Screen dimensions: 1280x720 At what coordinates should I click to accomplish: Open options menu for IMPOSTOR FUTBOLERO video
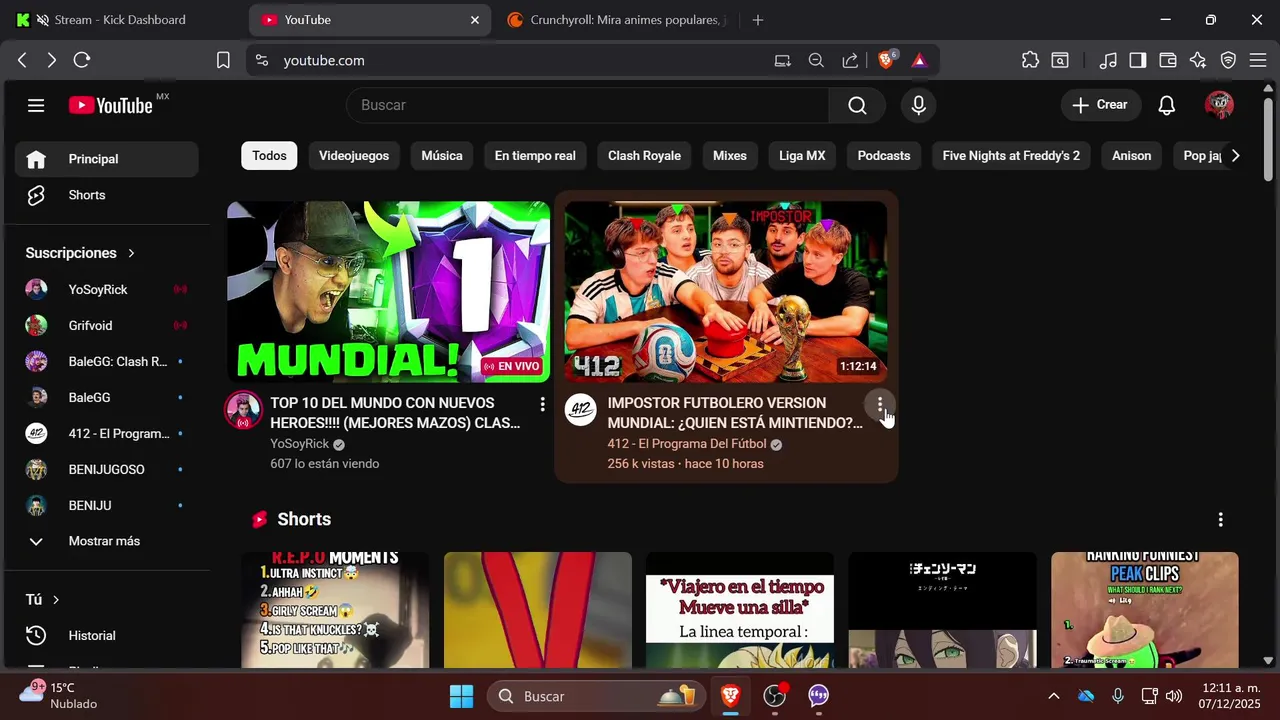[x=880, y=404]
